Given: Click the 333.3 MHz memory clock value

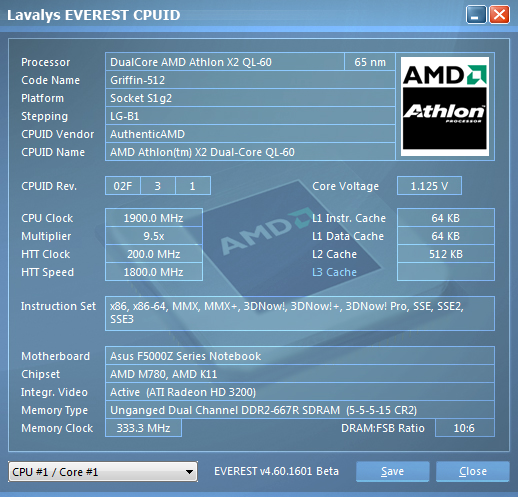Looking at the screenshot, I should [x=143, y=428].
